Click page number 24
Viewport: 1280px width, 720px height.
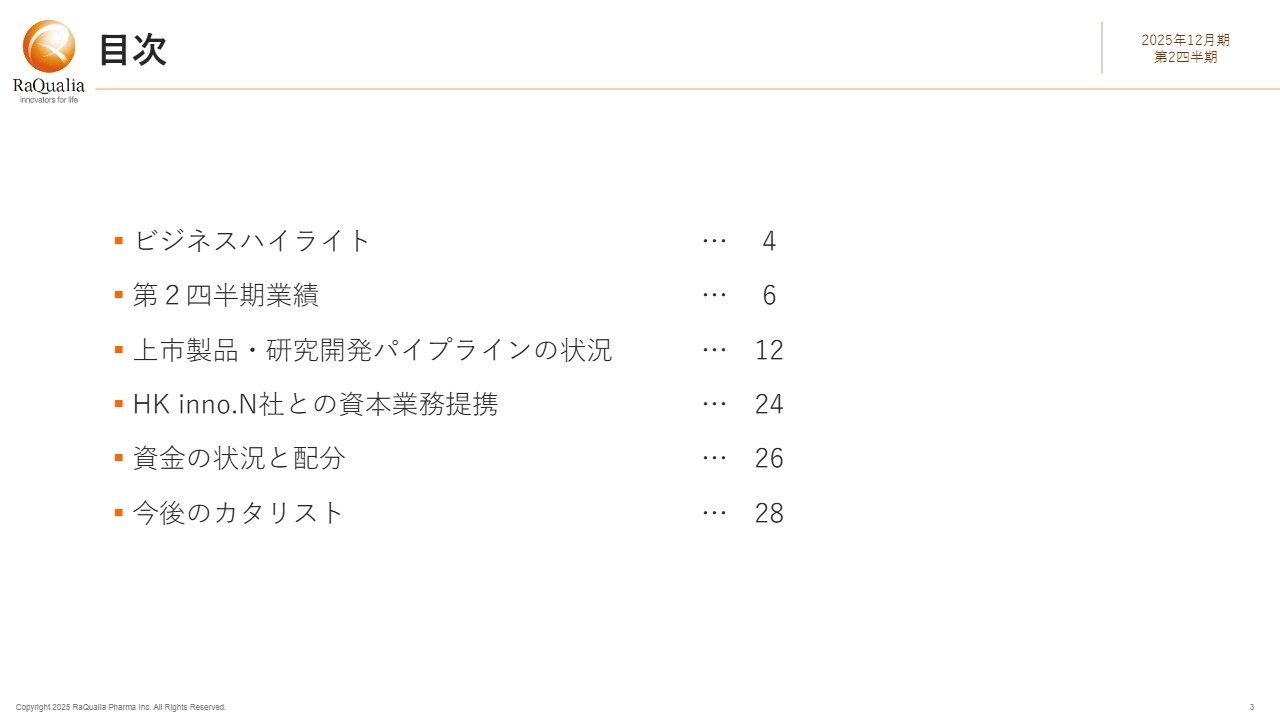769,404
